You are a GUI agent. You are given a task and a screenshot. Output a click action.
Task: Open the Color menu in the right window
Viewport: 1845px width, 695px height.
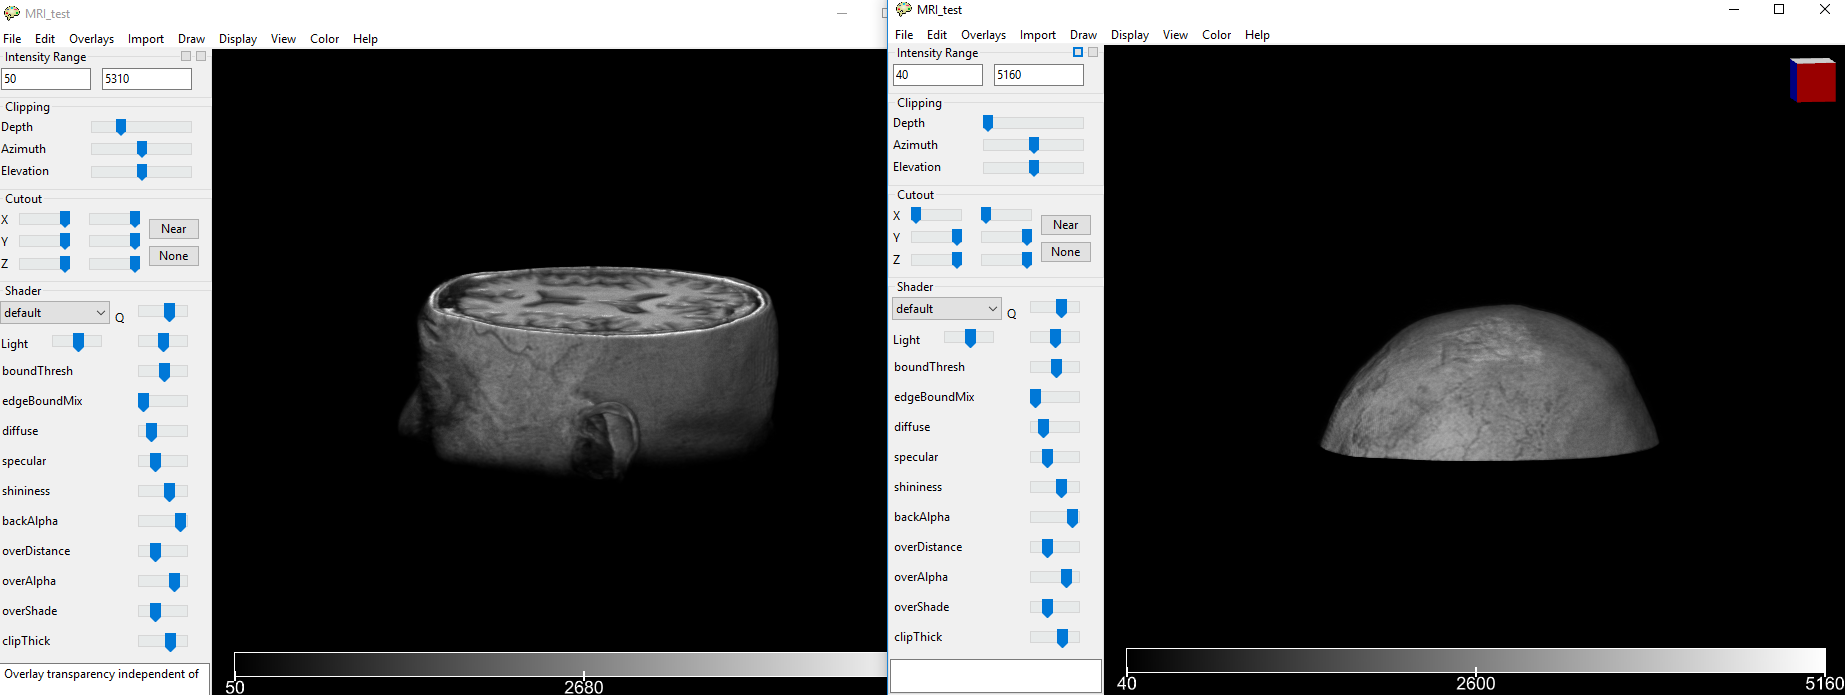coord(1216,35)
